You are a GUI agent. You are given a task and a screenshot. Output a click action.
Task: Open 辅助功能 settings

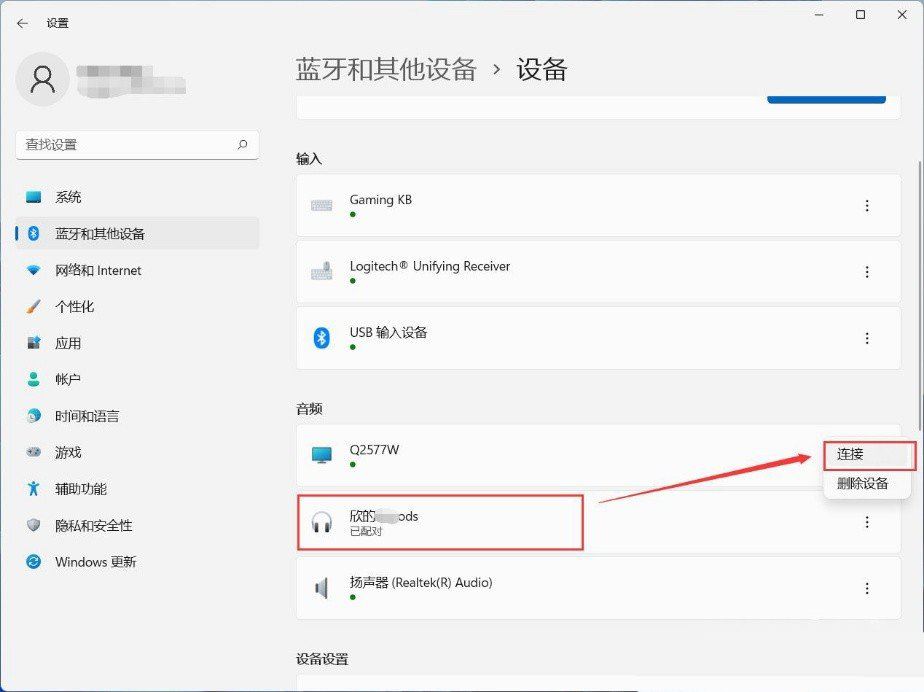(x=137, y=489)
